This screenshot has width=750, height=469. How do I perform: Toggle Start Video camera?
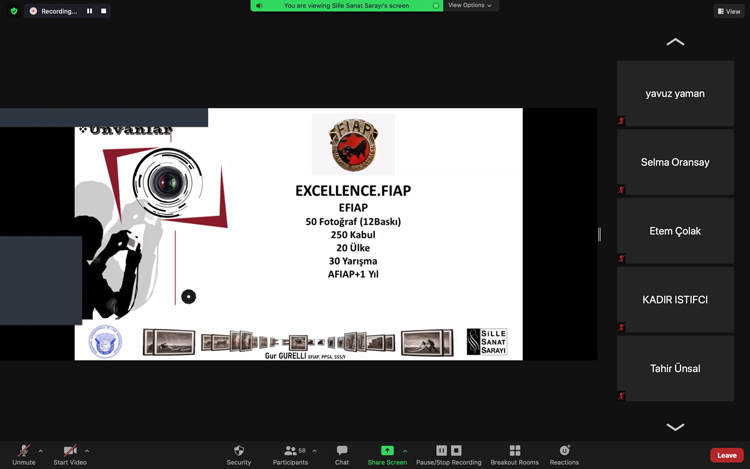pos(69,451)
